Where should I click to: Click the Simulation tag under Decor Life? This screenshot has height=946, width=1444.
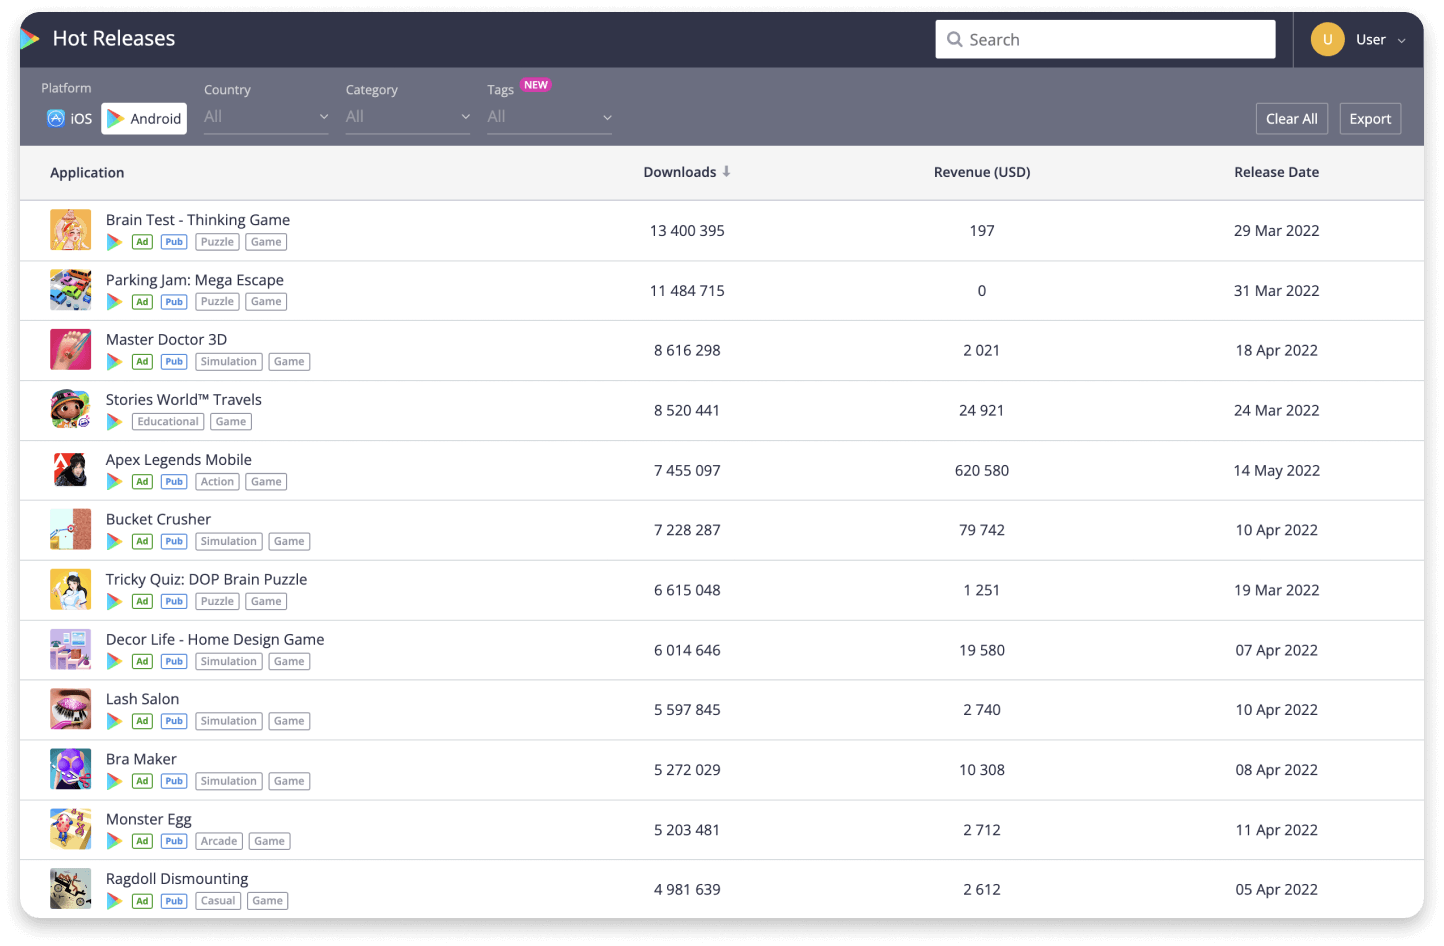[x=229, y=661]
